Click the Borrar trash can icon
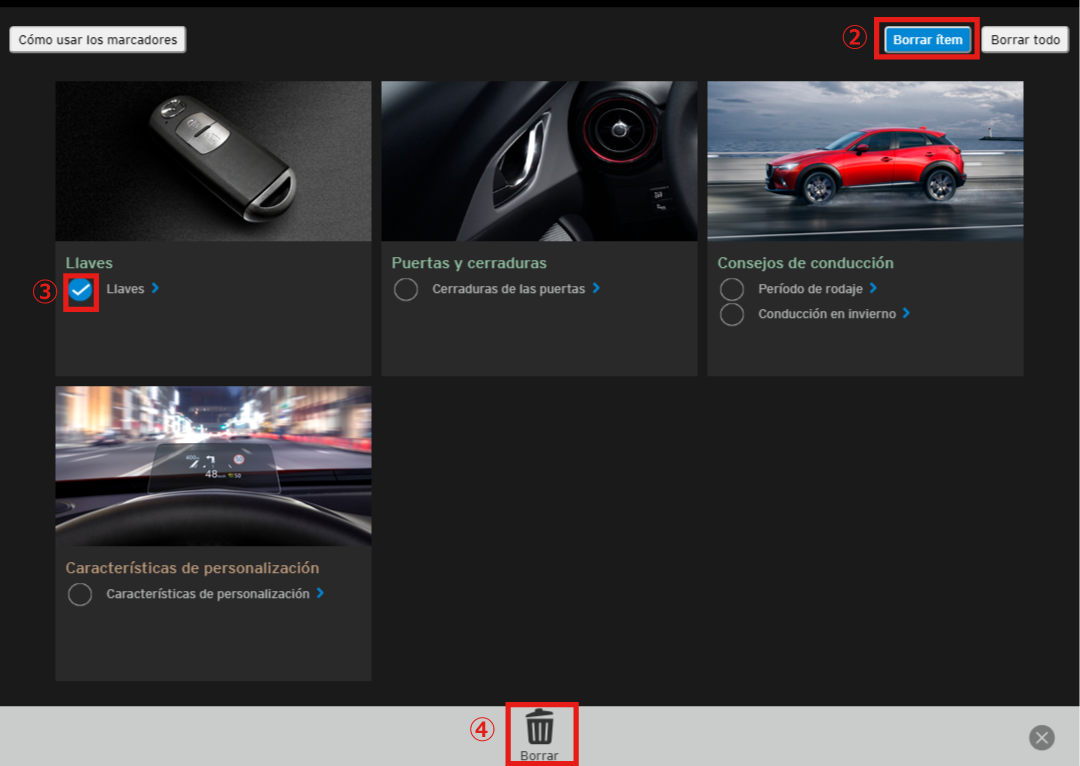This screenshot has width=1080, height=766. tap(540, 726)
